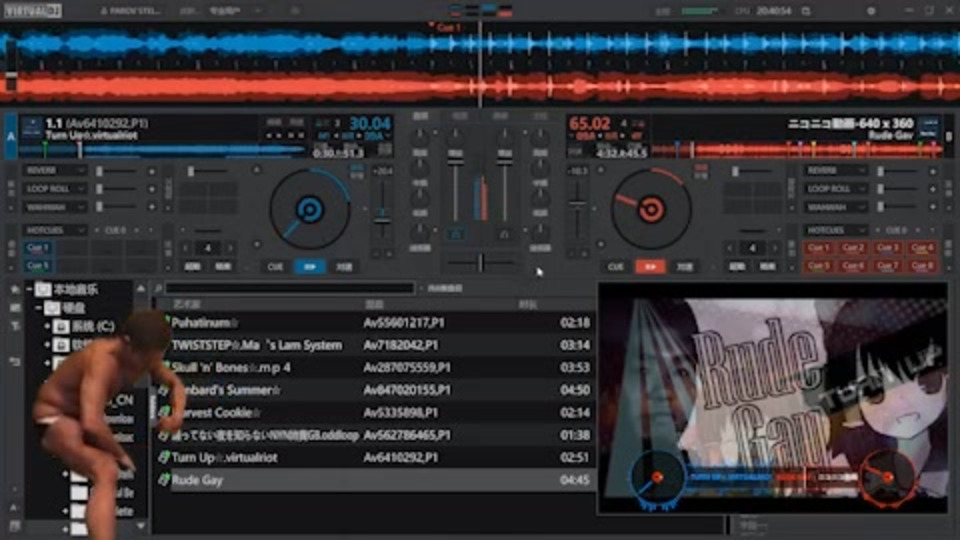Click the blue left deck jog wheel
Viewport: 960px width, 540px height.
[x=310, y=209]
